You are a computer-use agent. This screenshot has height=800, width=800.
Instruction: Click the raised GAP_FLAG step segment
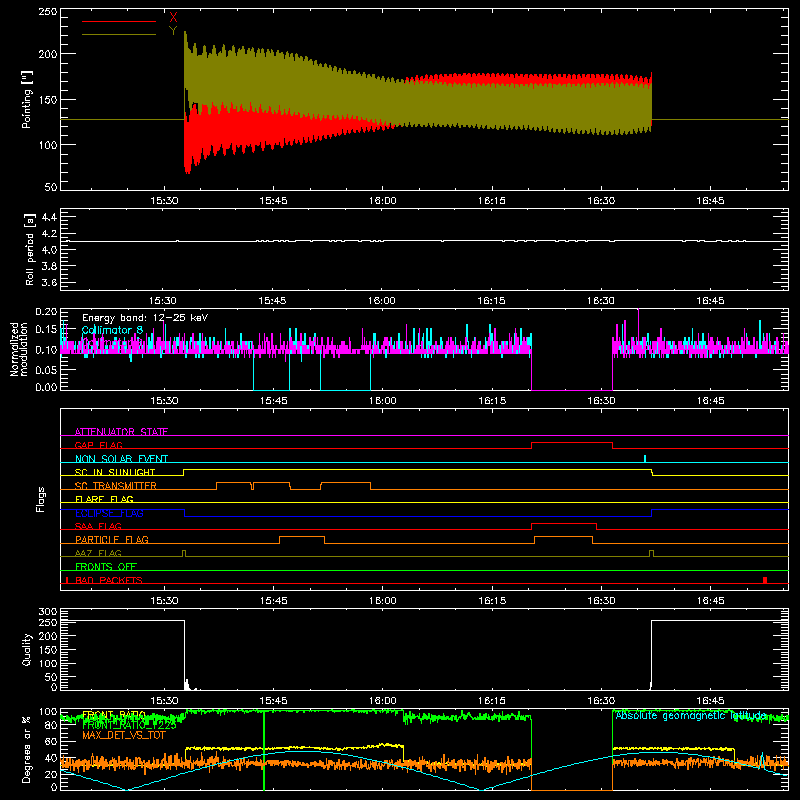coord(572,442)
